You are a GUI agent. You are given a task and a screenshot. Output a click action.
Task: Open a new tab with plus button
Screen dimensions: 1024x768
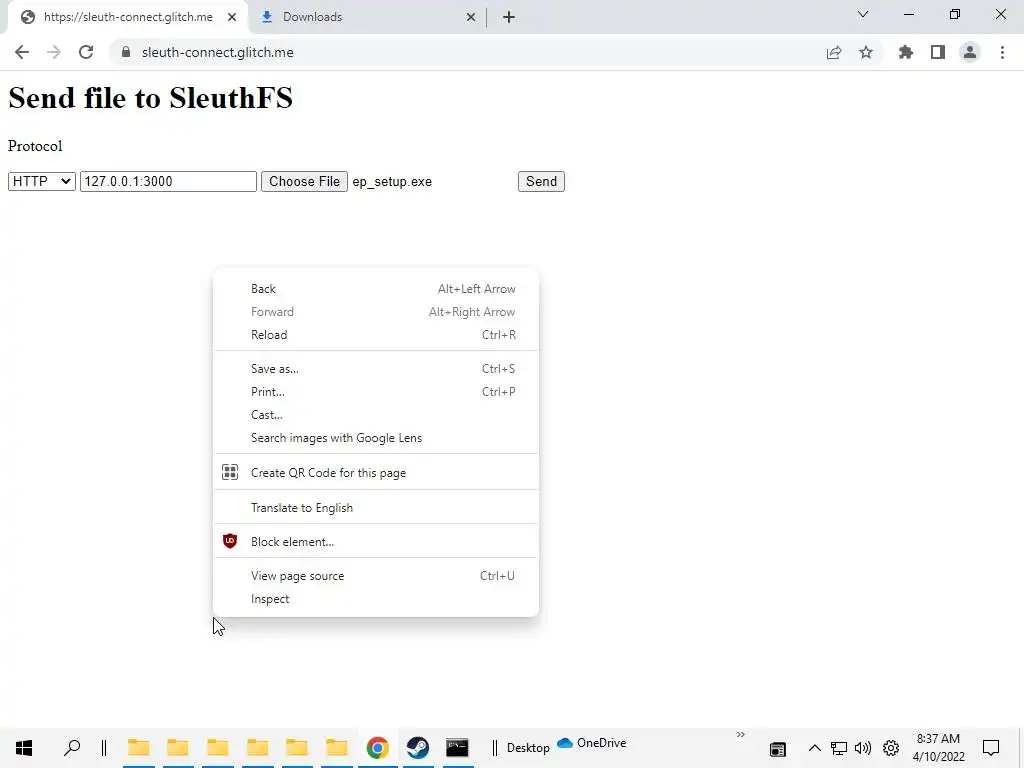509,17
